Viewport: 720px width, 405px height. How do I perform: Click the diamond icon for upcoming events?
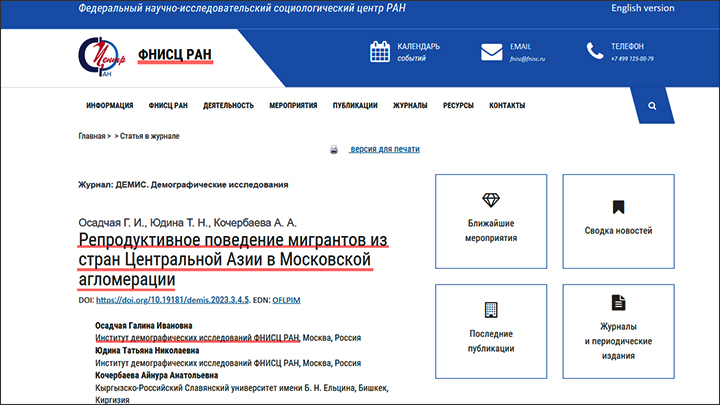(491, 200)
